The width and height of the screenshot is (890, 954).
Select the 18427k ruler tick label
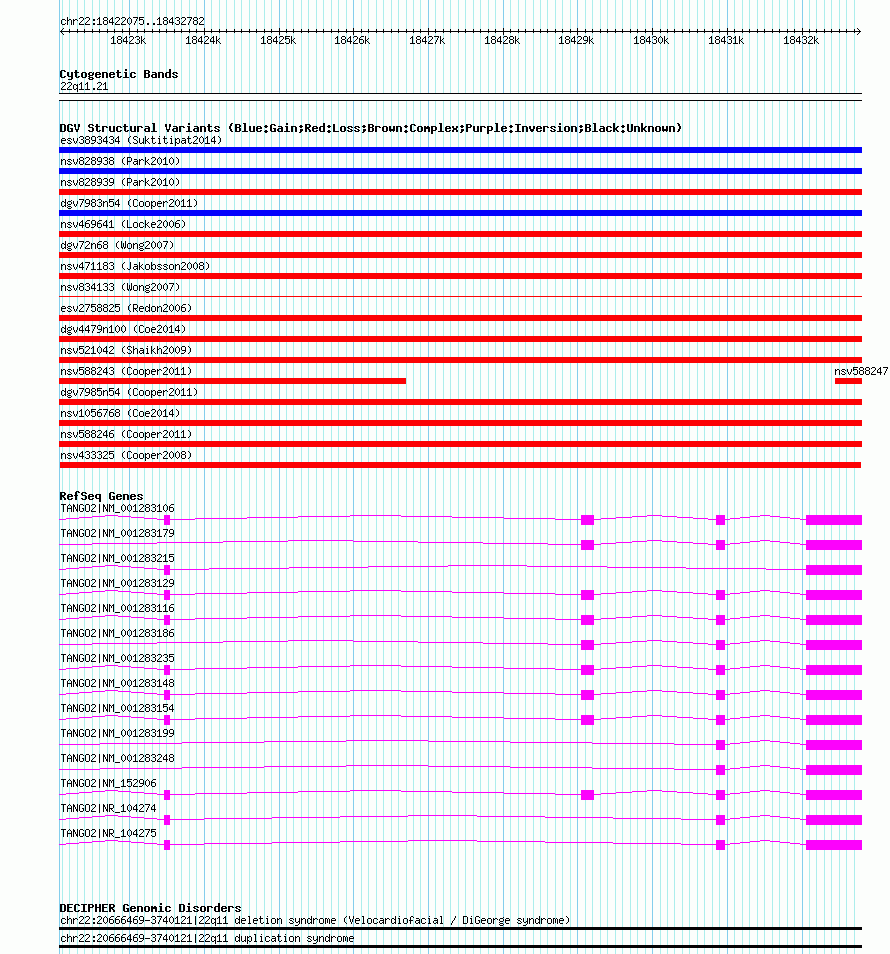427,41
